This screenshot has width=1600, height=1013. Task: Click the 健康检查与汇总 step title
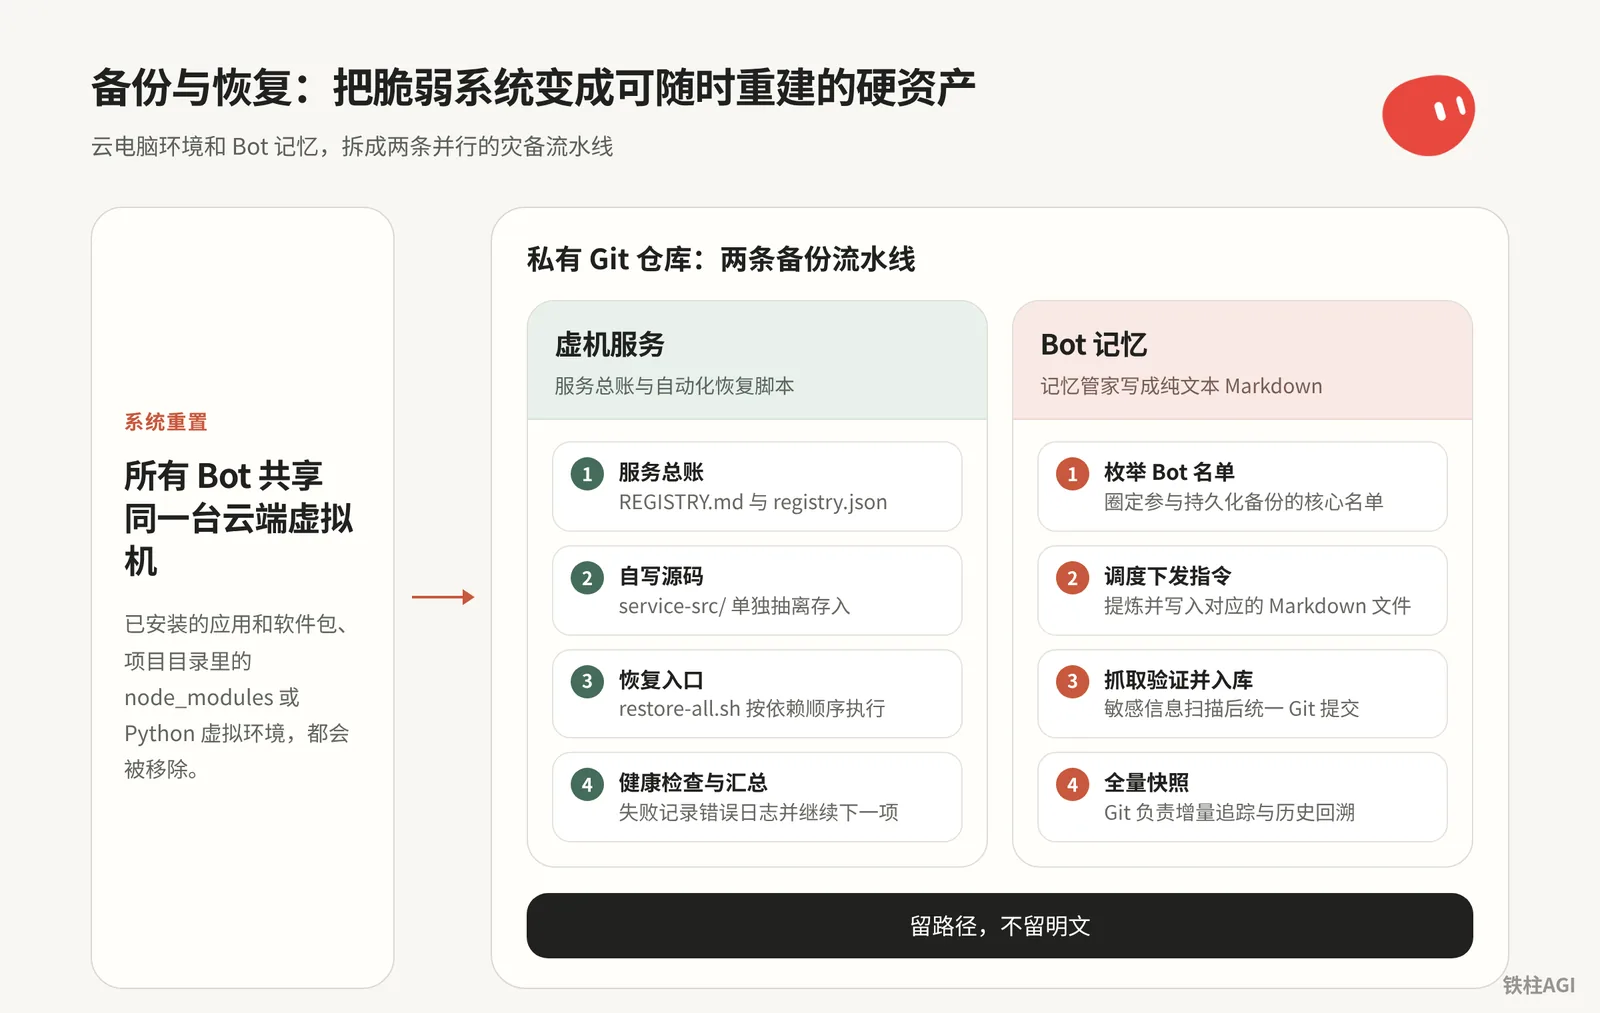click(693, 783)
